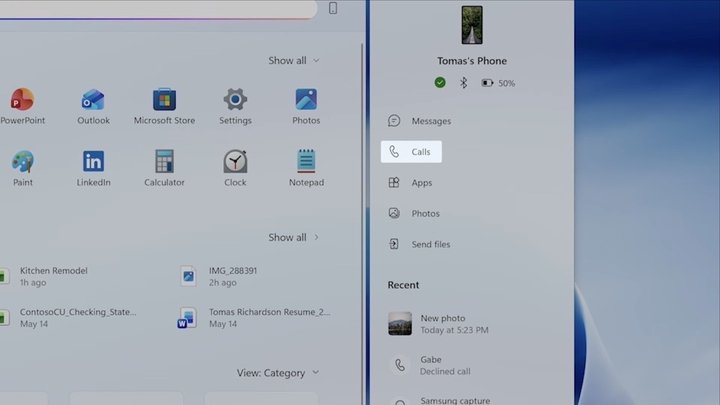720x405 pixels.
Task: Click the 50% battery text
Action: coord(506,83)
